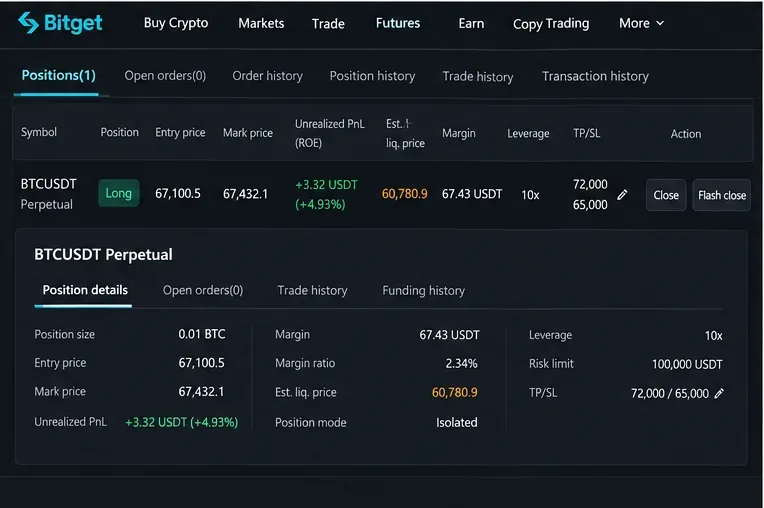Screen dimensions: 764x508
Task: Click the 67,432.1 mark price in row
Action: (246, 194)
